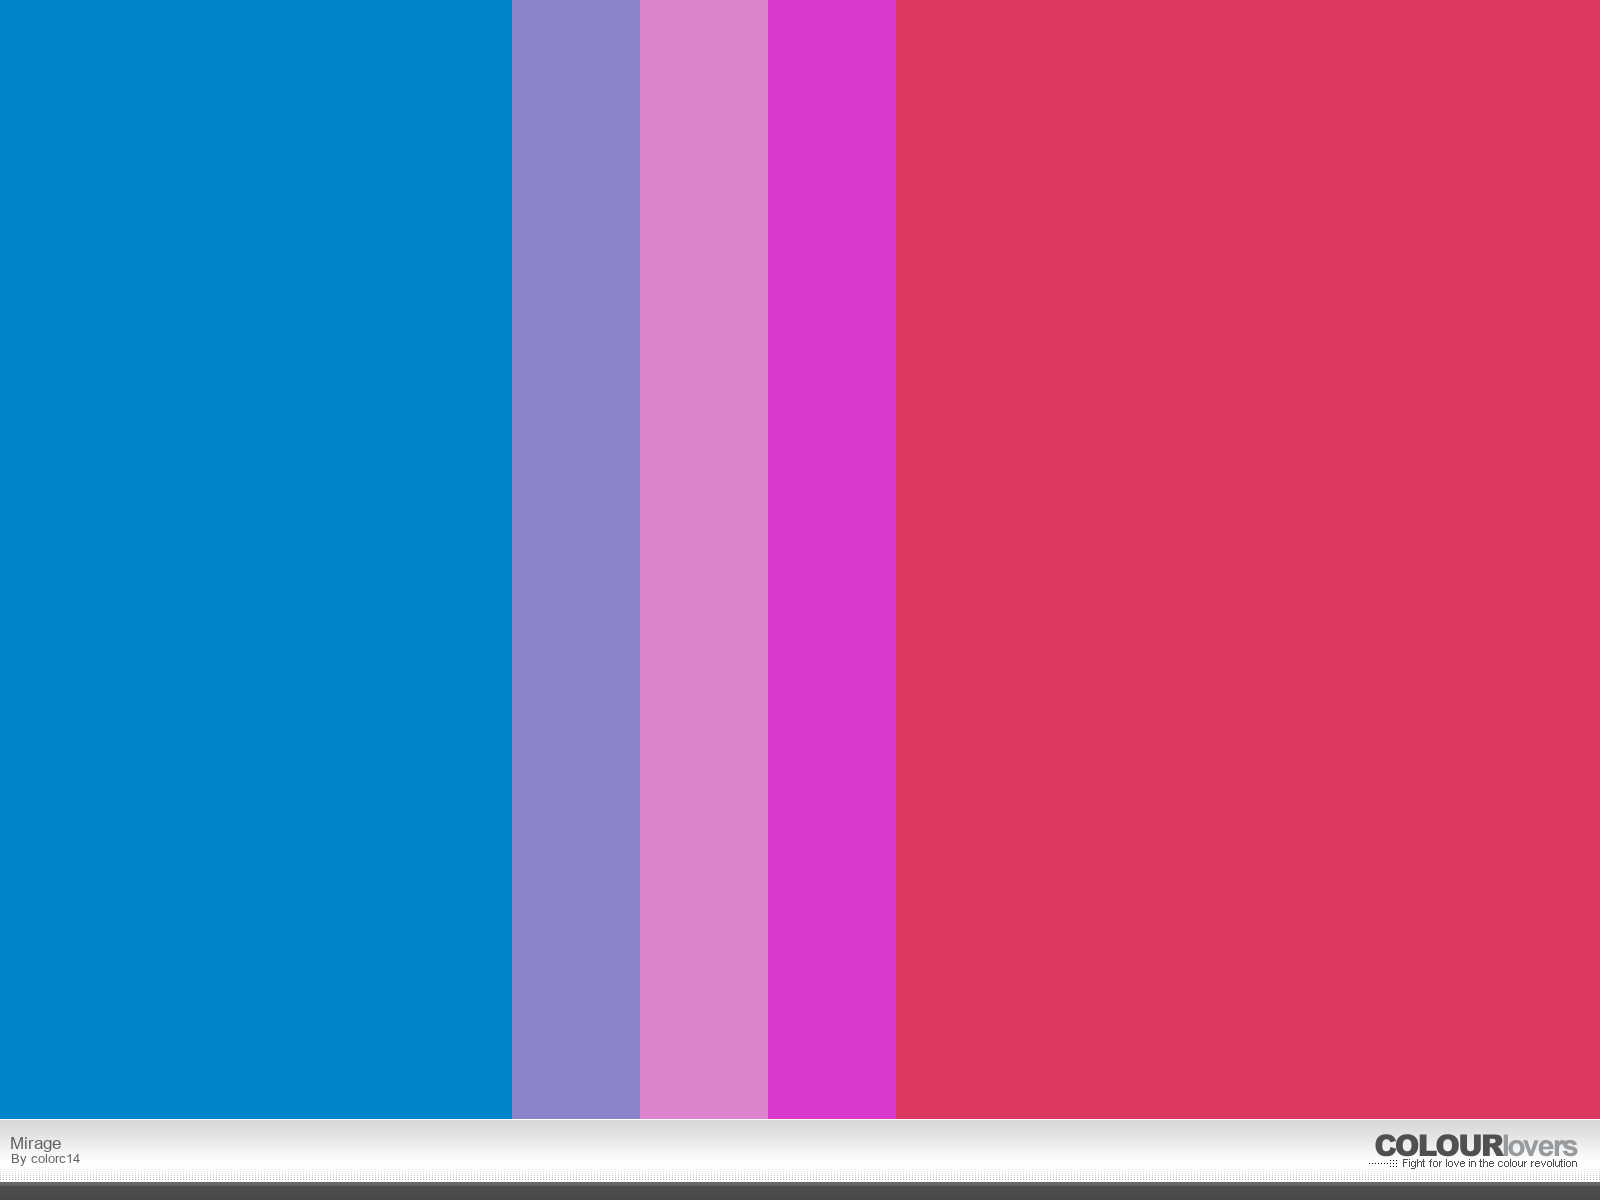
Task: Click the word love in the tagline
Action: tap(1456, 1164)
